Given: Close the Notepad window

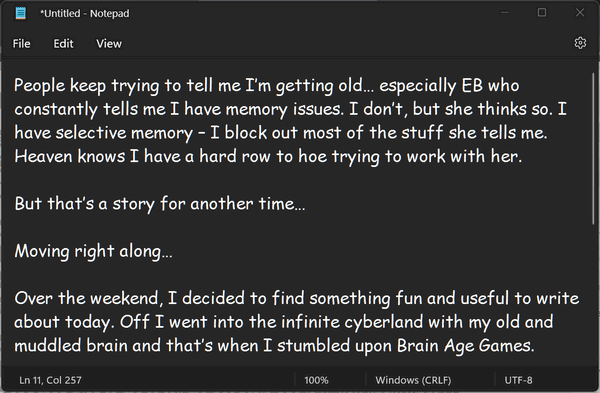Looking at the screenshot, I should pos(580,13).
